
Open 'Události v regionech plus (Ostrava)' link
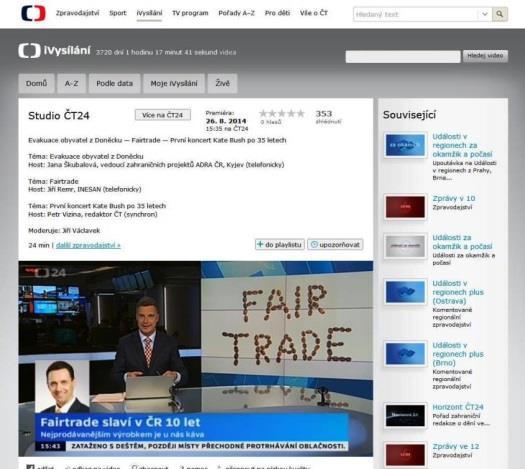click(x=458, y=292)
